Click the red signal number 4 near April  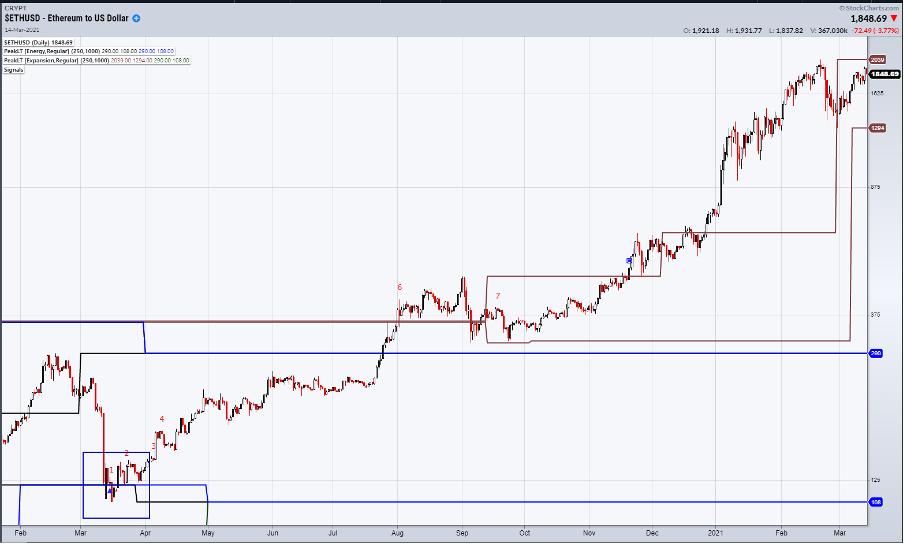coord(162,419)
